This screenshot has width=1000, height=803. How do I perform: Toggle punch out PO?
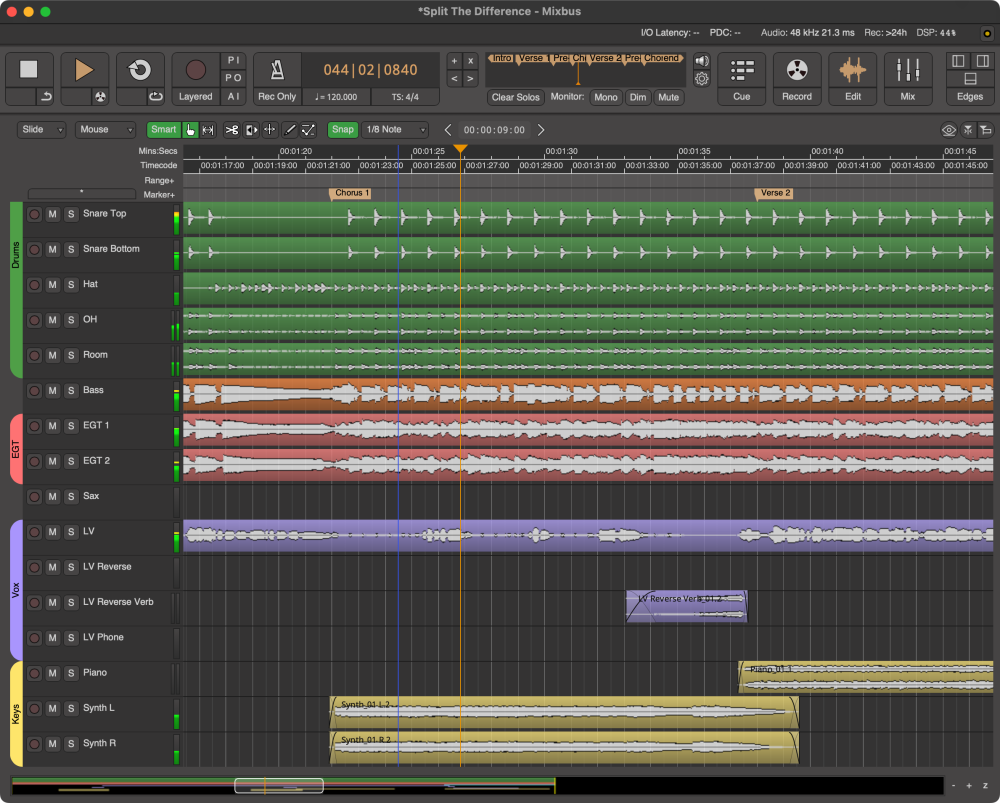tap(233, 78)
